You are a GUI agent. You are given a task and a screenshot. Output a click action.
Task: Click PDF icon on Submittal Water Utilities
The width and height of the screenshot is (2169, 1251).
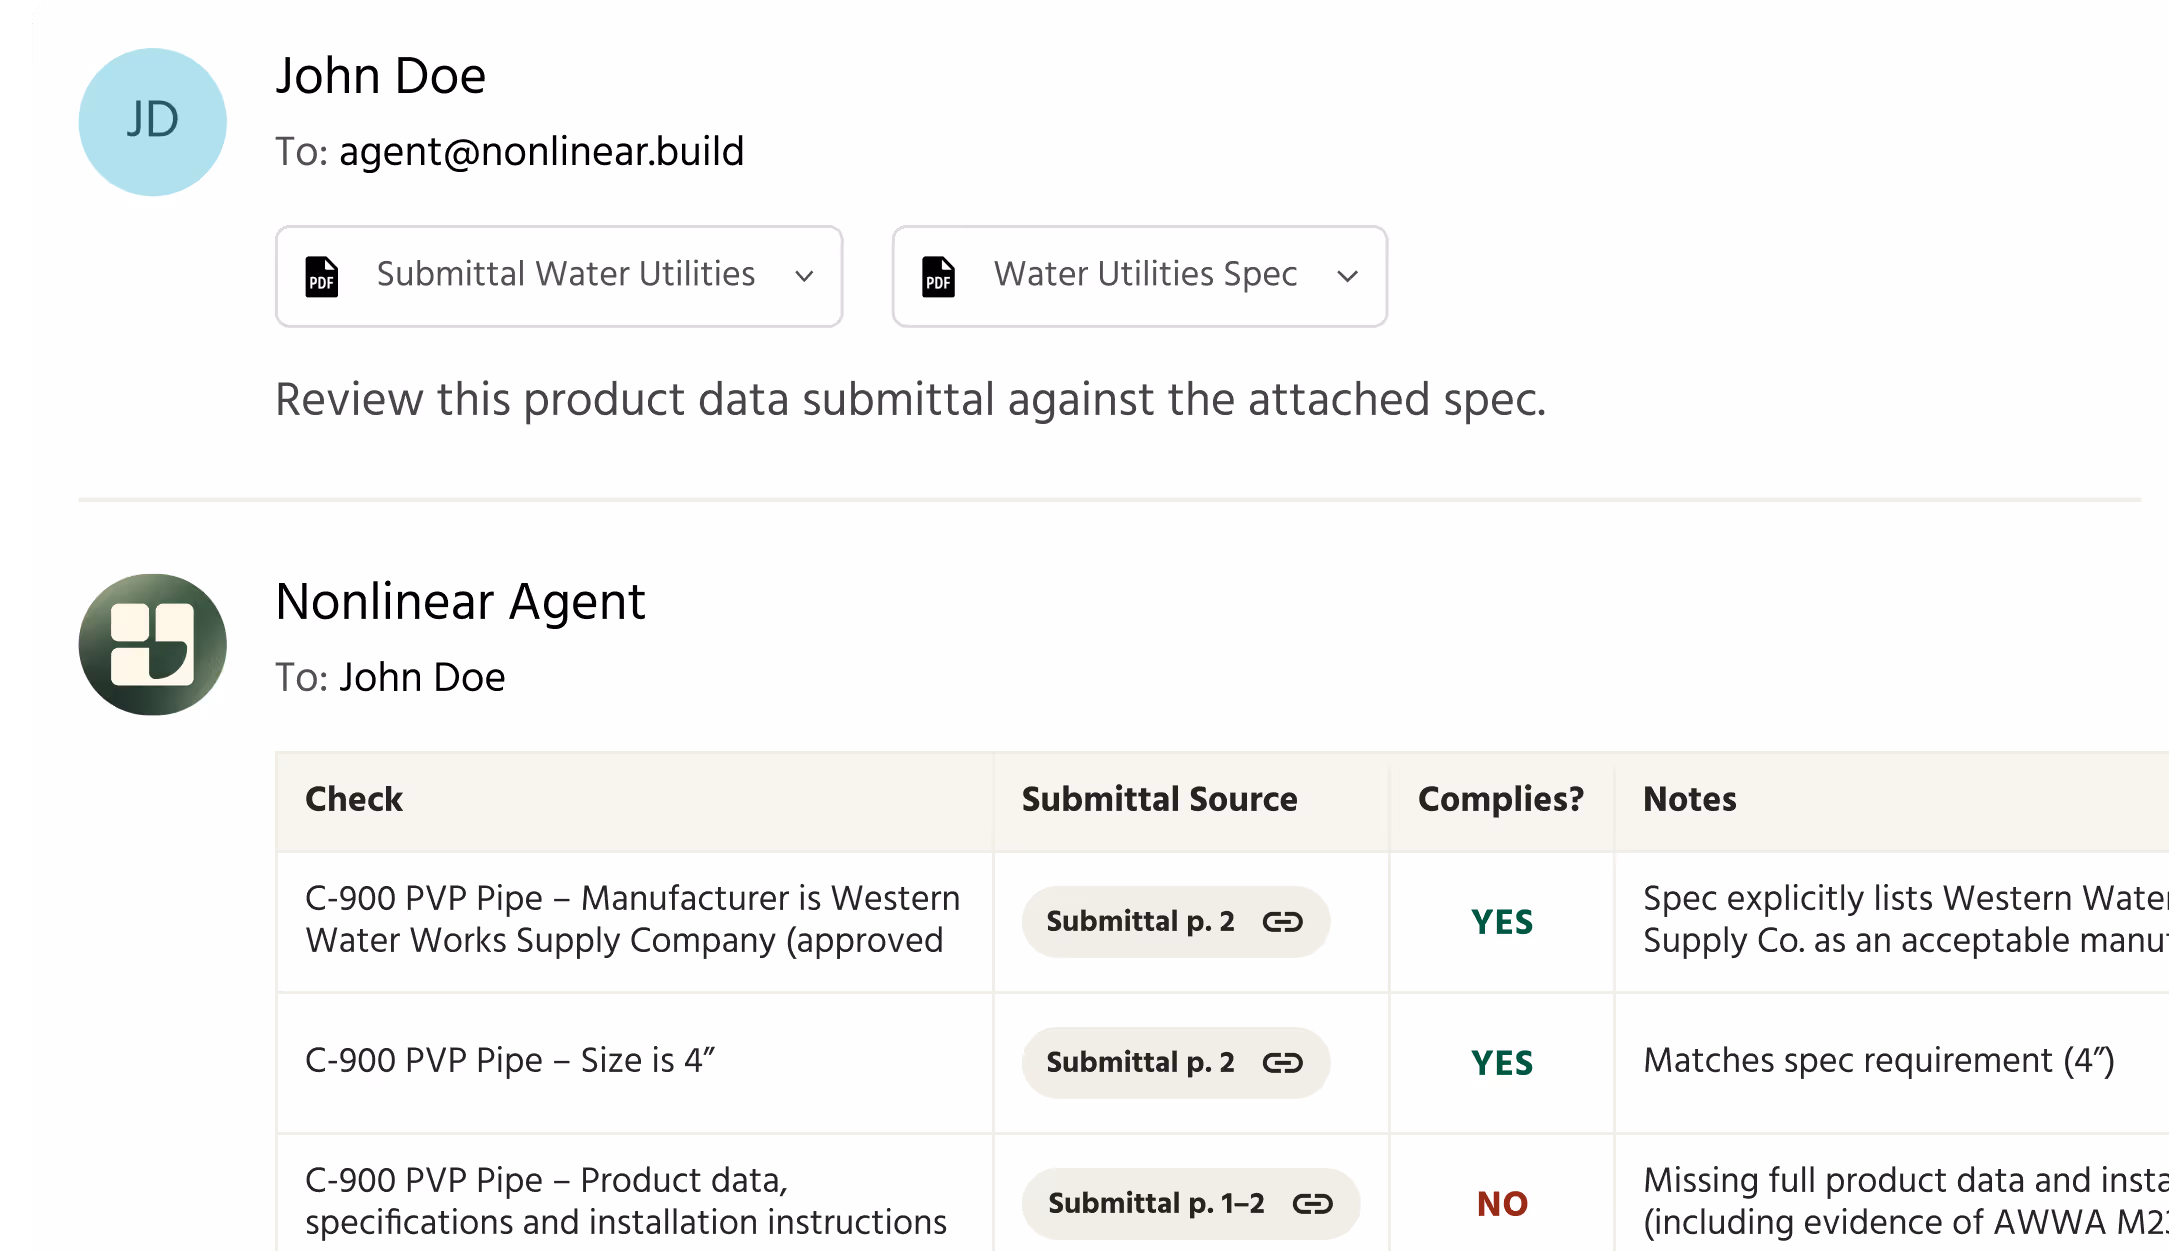point(322,277)
